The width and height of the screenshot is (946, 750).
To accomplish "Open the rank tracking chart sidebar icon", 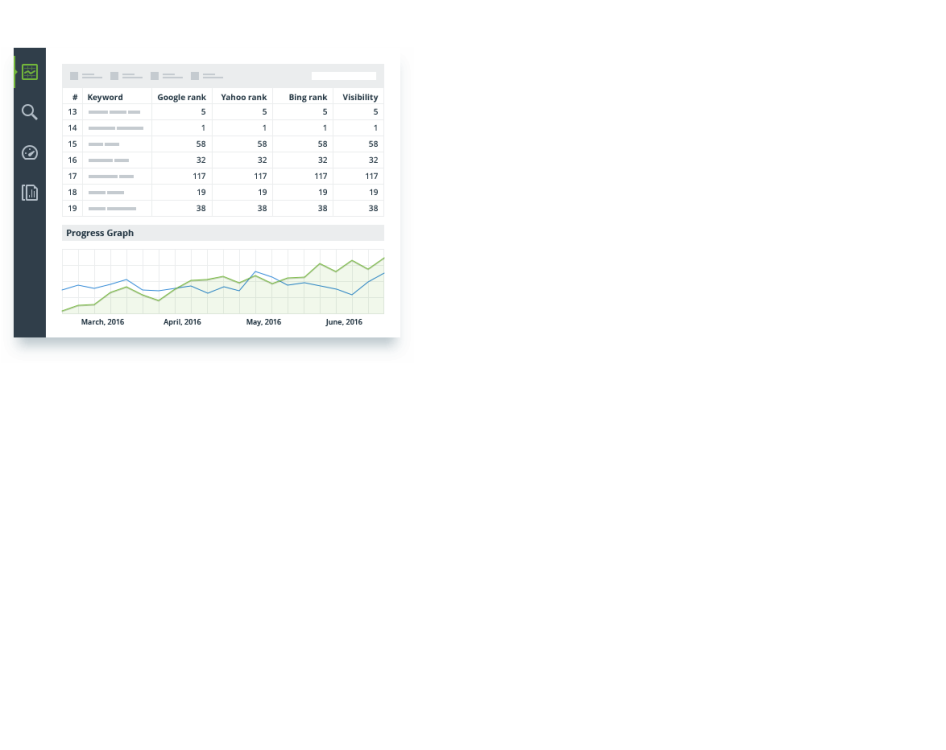I will [x=30, y=72].
